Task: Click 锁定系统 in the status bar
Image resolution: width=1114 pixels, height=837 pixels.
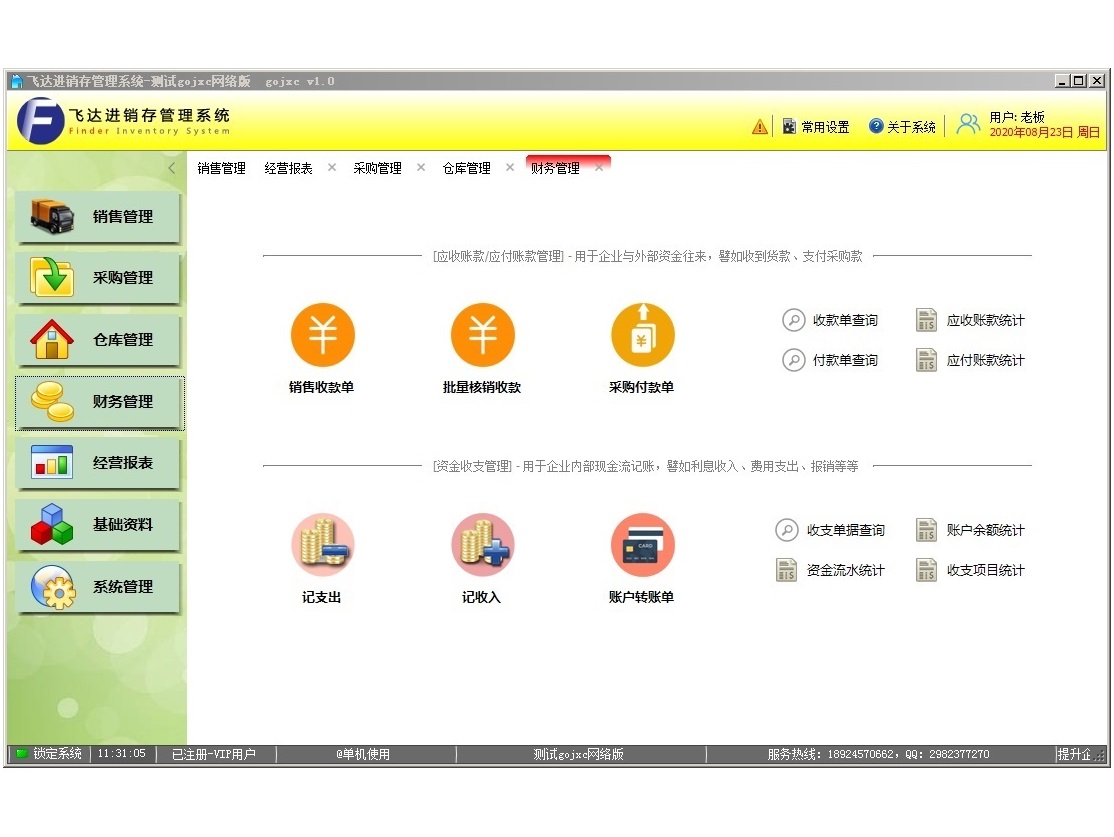Action: click(x=49, y=754)
